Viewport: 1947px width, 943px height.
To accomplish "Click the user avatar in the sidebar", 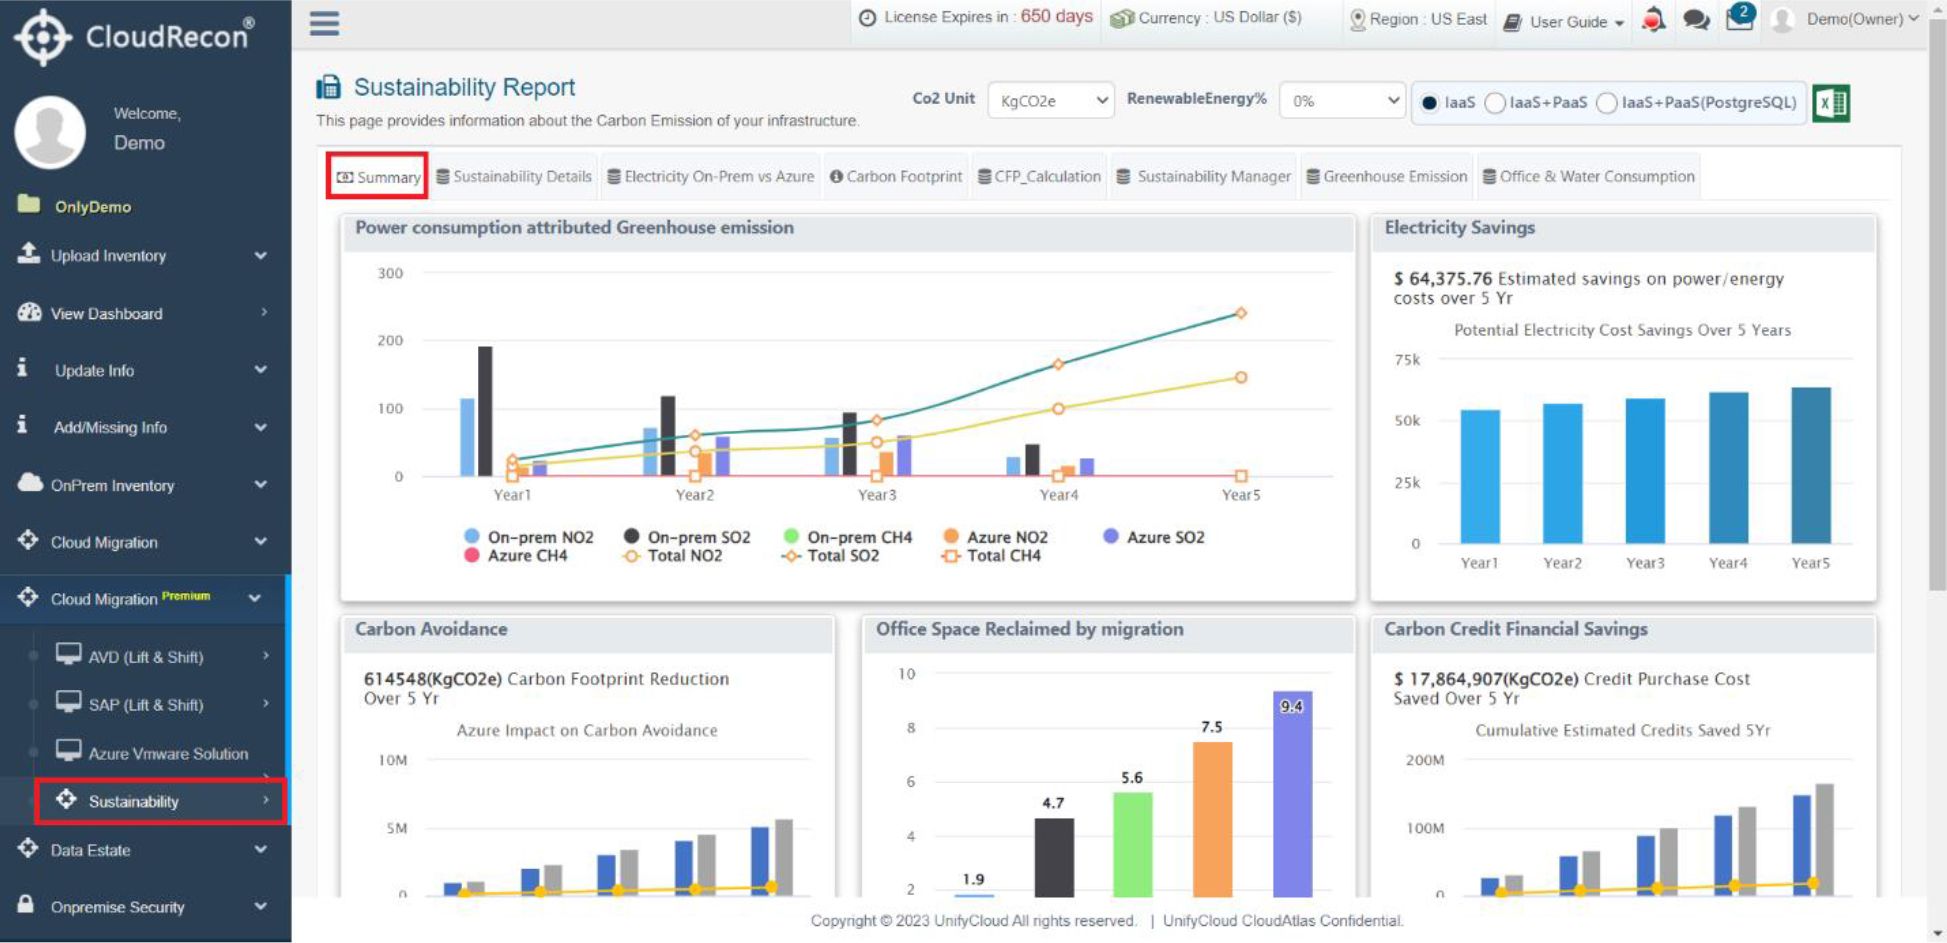I will (x=50, y=132).
